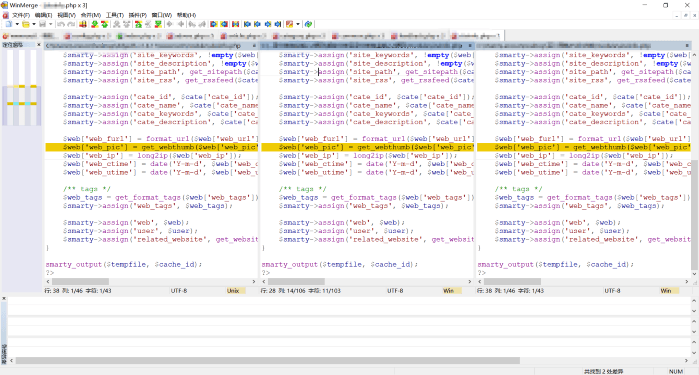Click the right pane scroll-down arrow
The height and width of the screenshot is (375, 699).
(694, 274)
